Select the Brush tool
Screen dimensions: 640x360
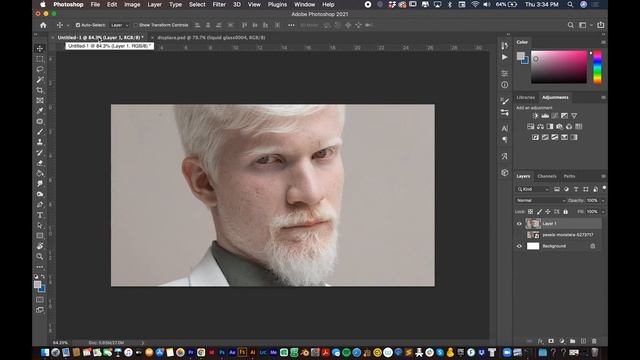40,132
